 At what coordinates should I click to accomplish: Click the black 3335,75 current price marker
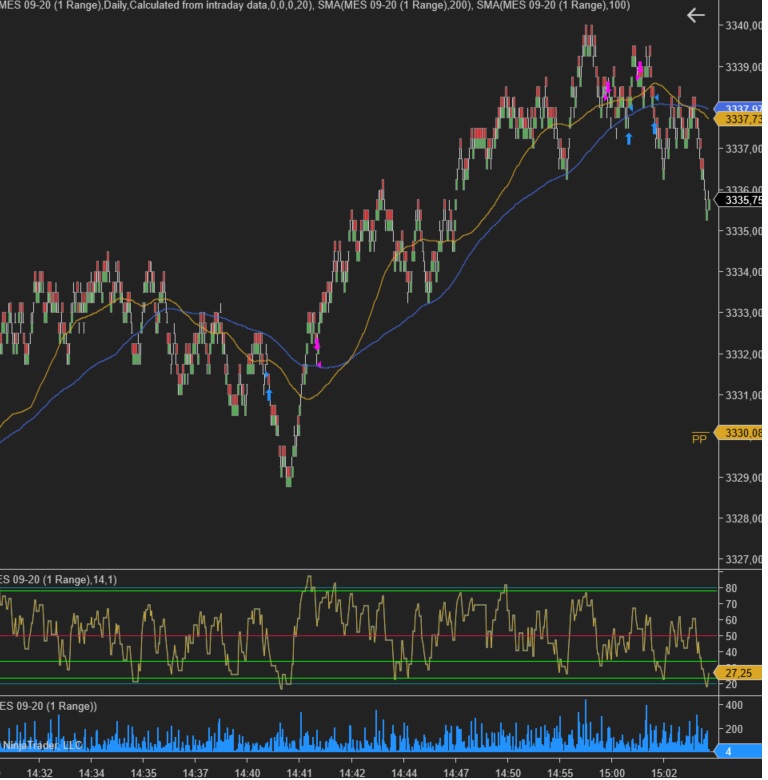(738, 200)
